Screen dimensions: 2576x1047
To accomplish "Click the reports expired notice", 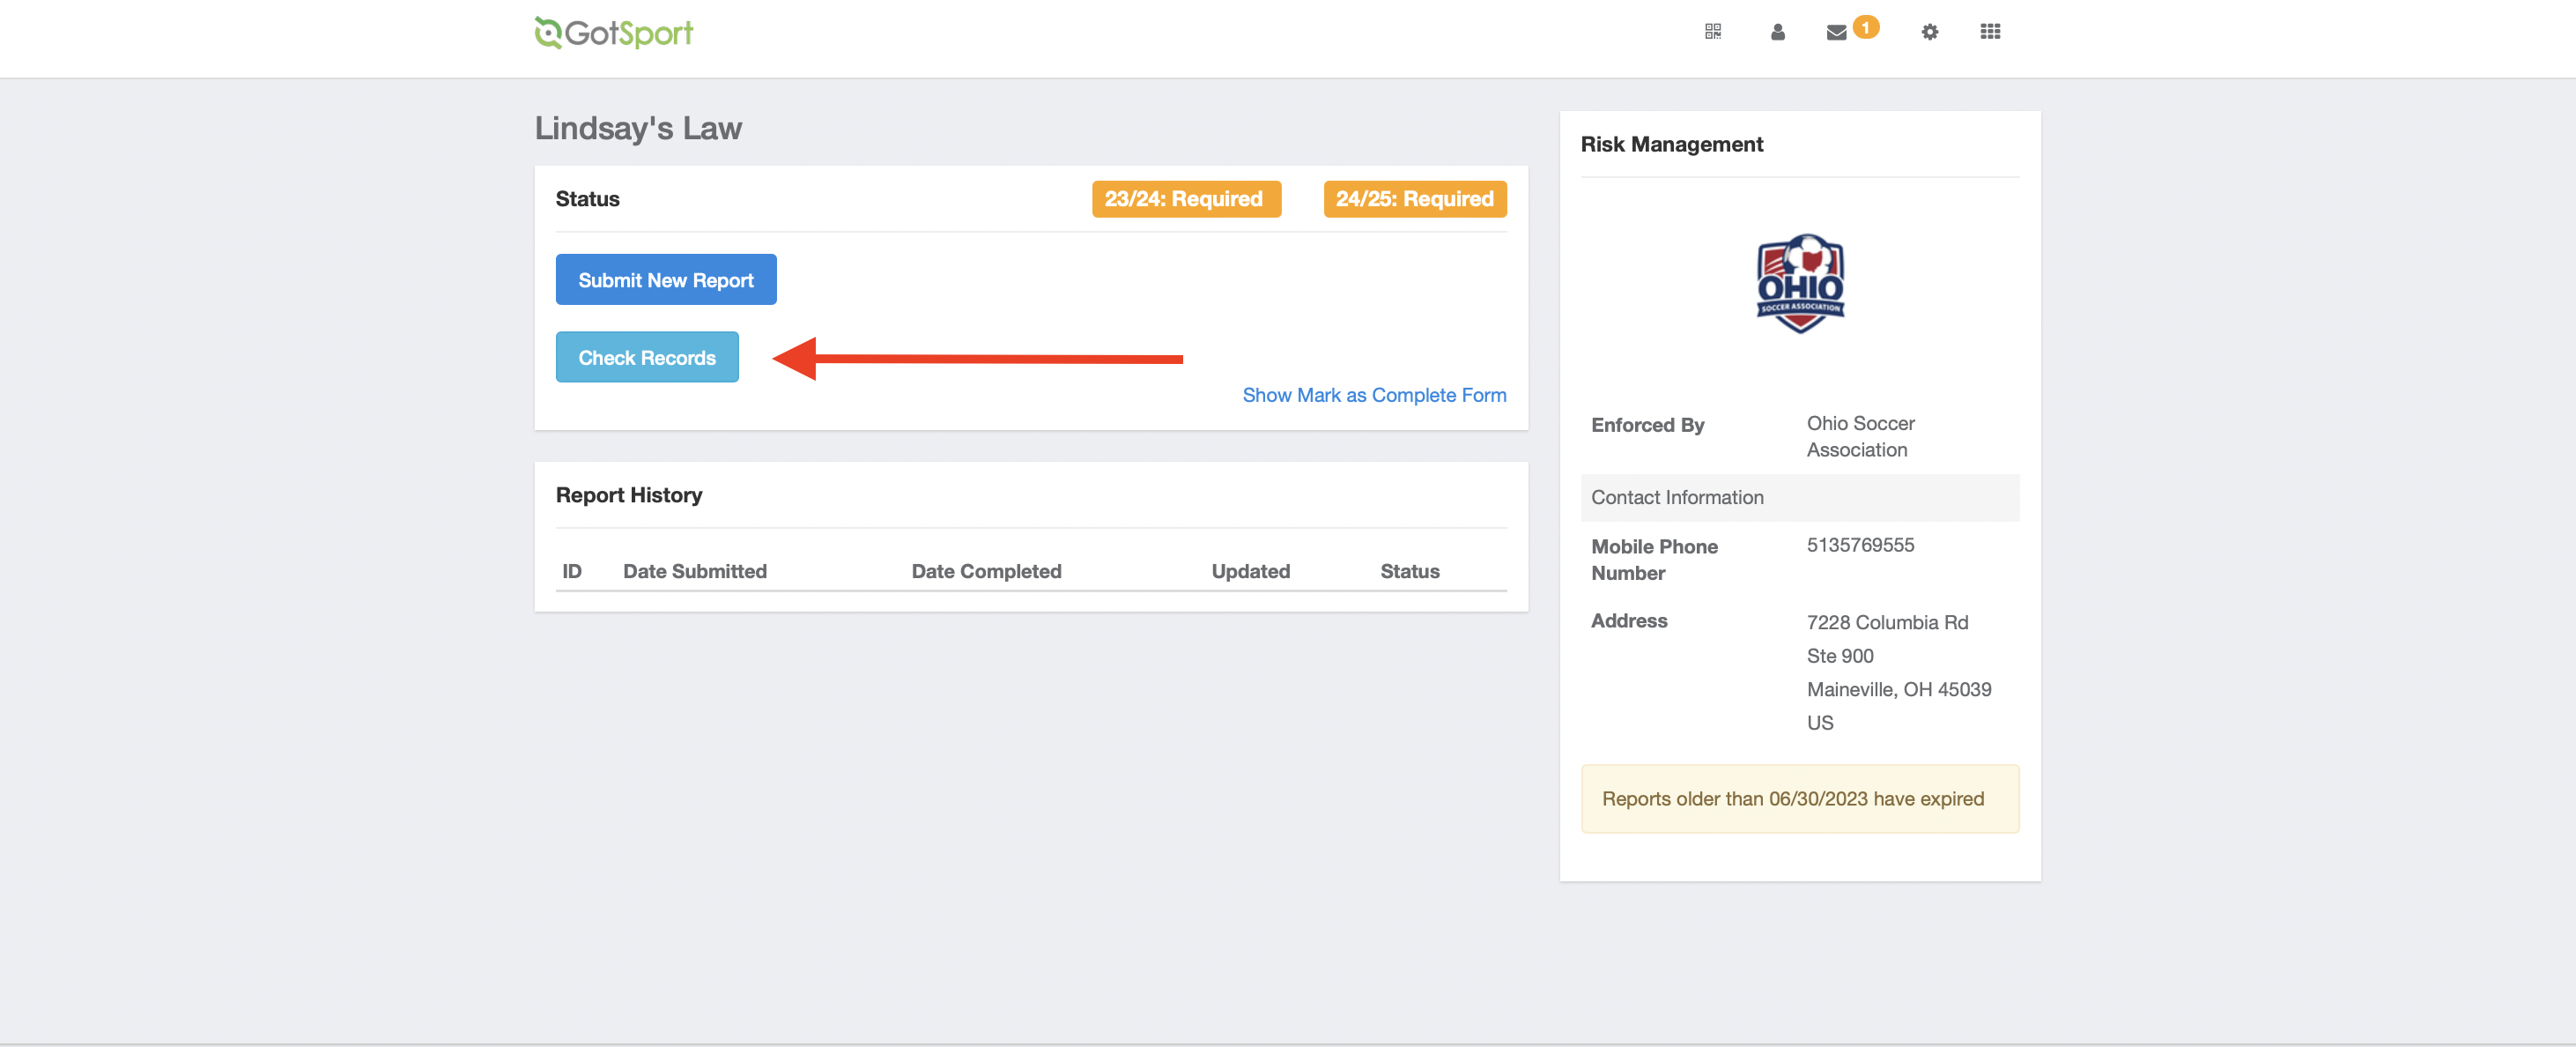I will click(1799, 798).
